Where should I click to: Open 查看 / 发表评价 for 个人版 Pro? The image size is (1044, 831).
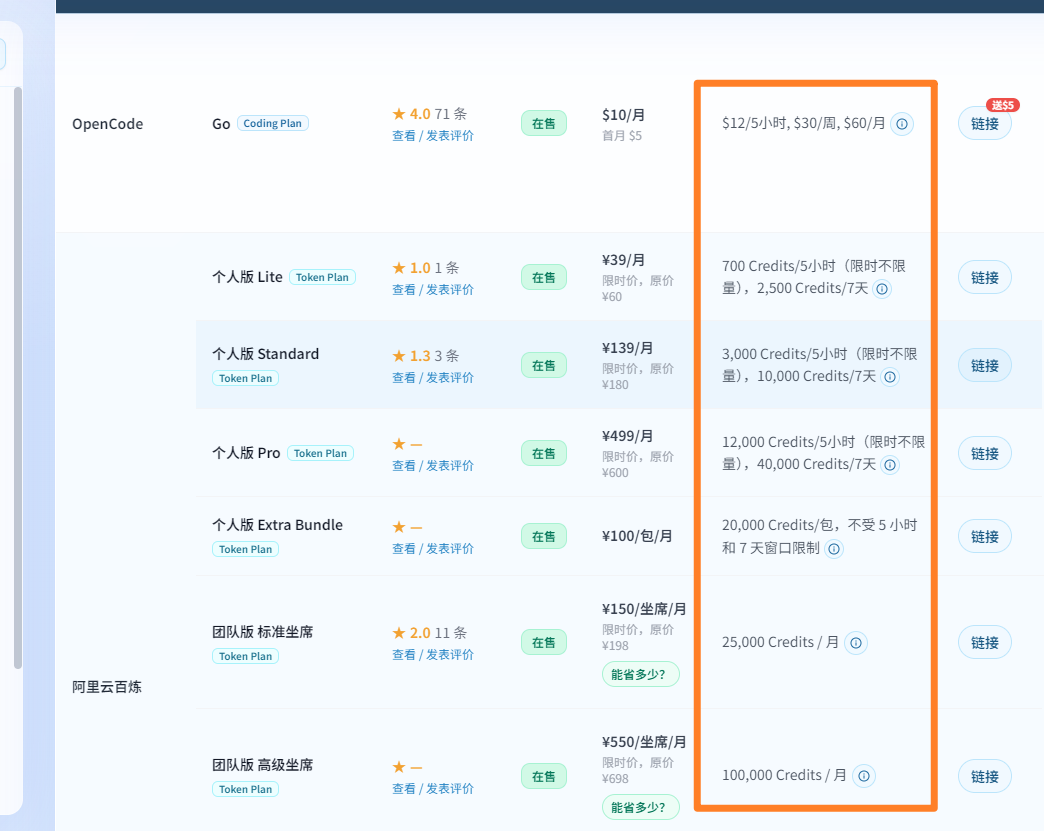[x=433, y=465]
